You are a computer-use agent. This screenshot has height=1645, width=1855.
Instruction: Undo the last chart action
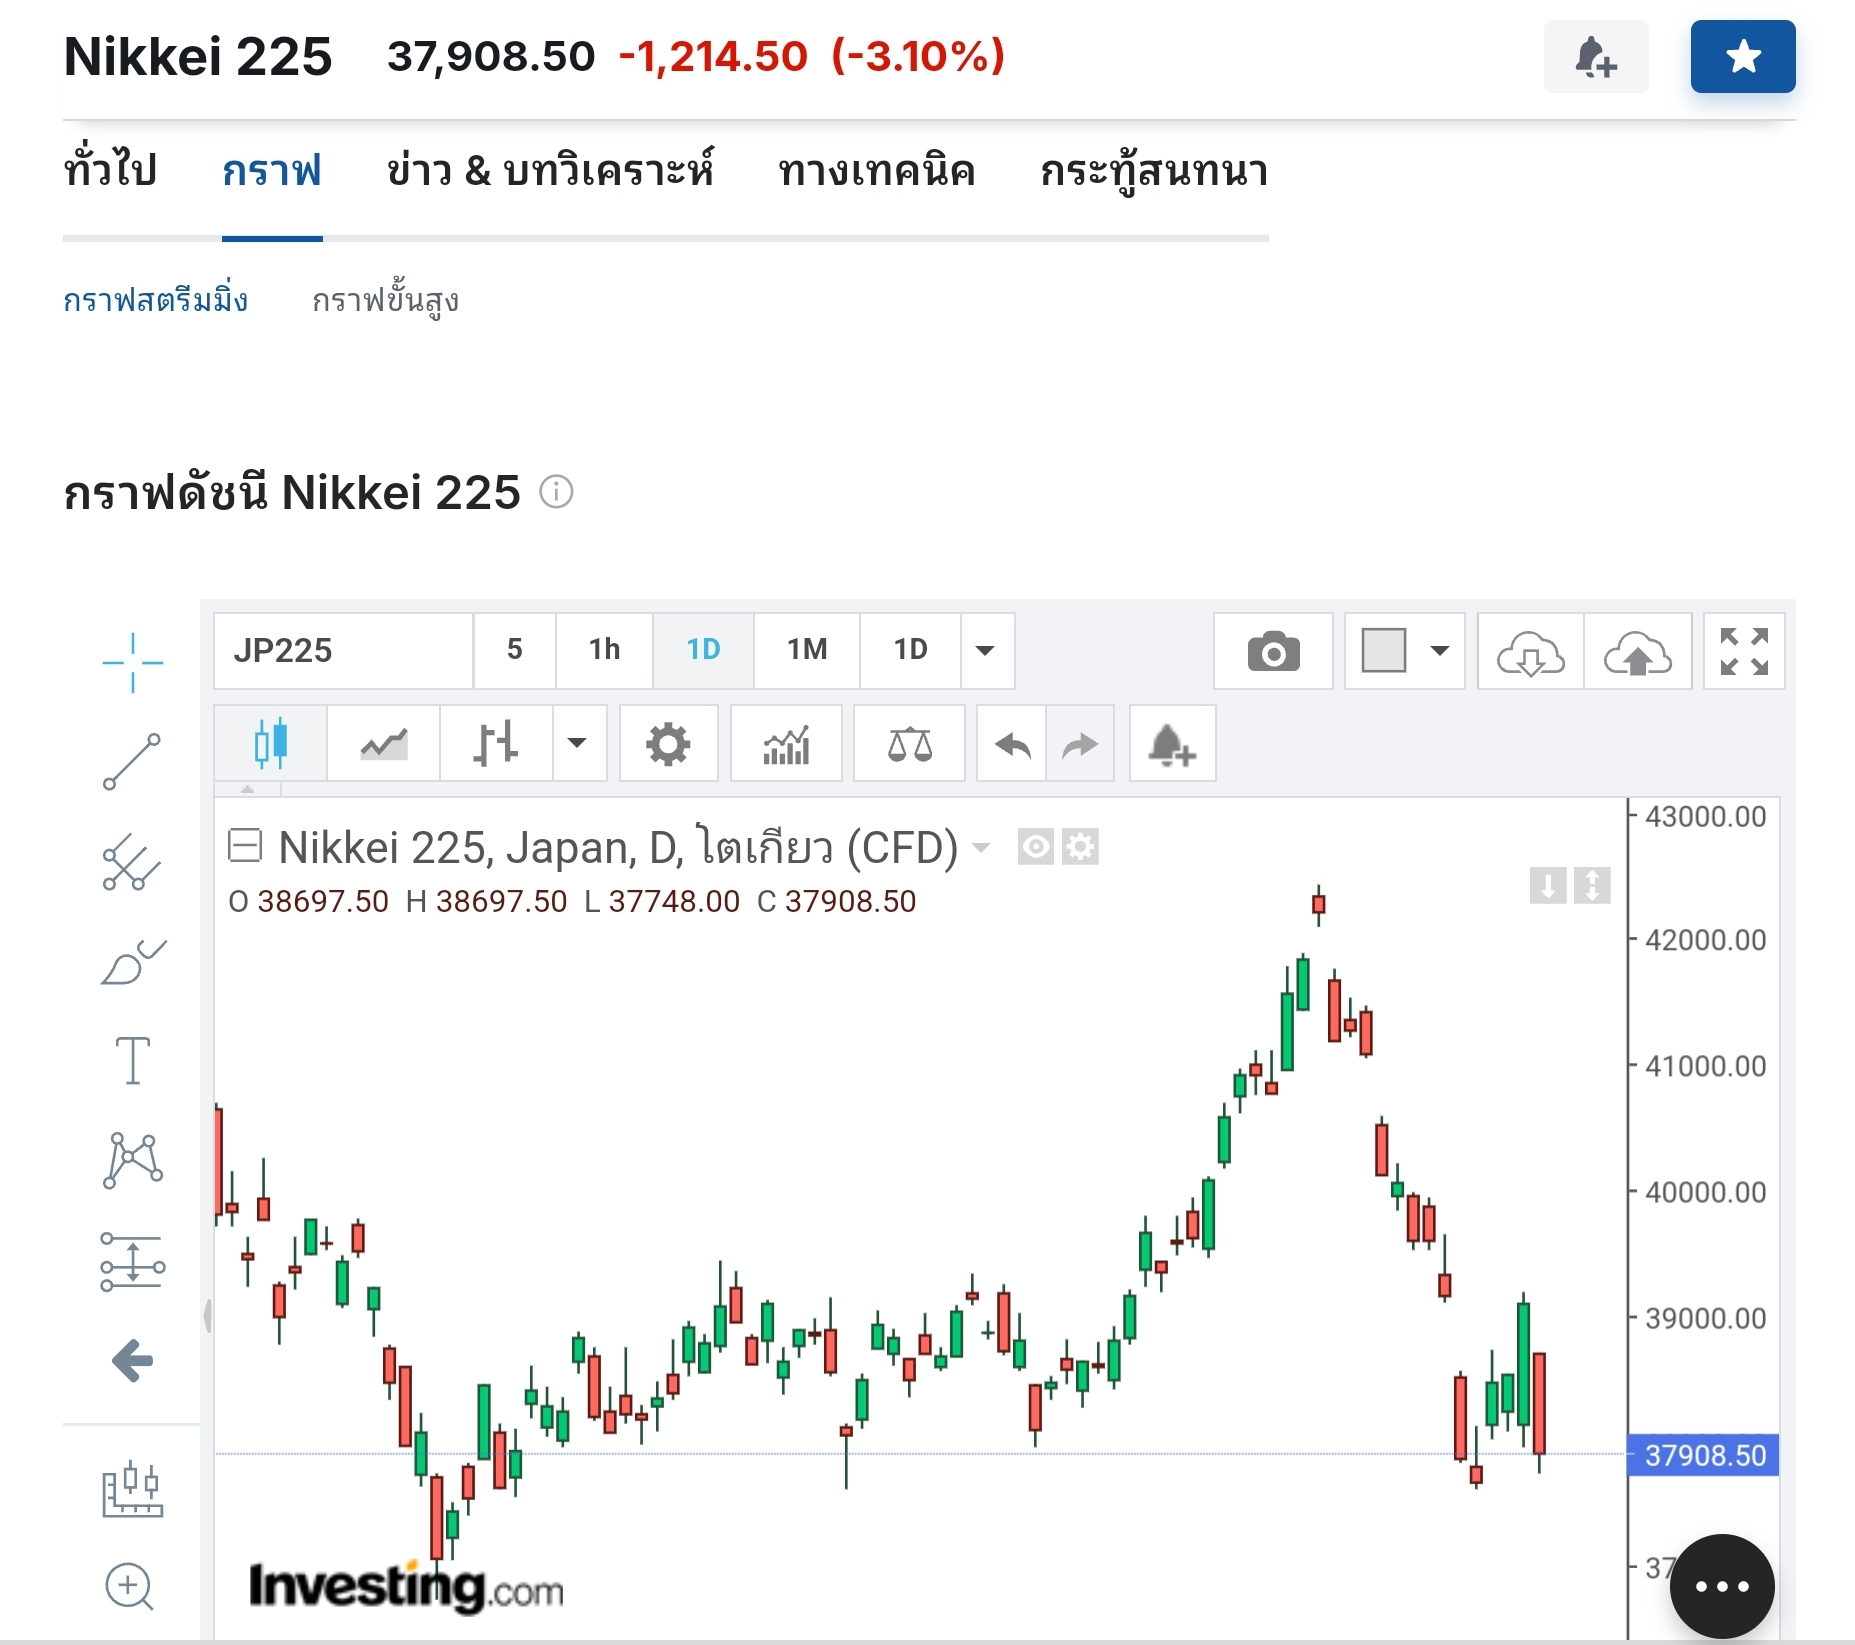coord(1012,744)
